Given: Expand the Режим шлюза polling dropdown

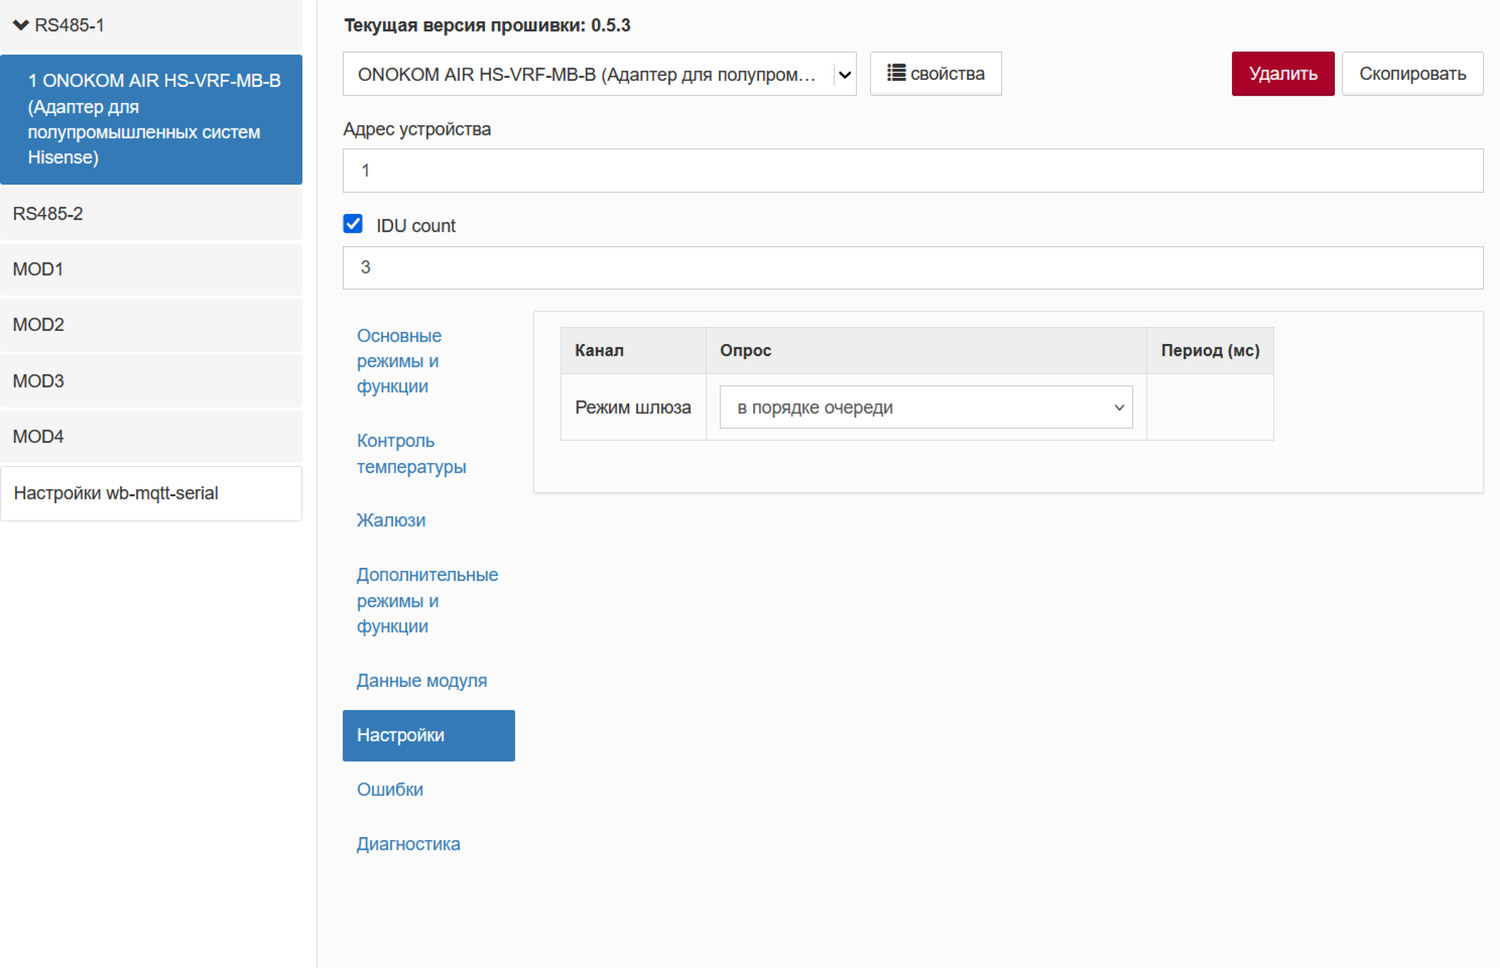Looking at the screenshot, I should tap(925, 408).
